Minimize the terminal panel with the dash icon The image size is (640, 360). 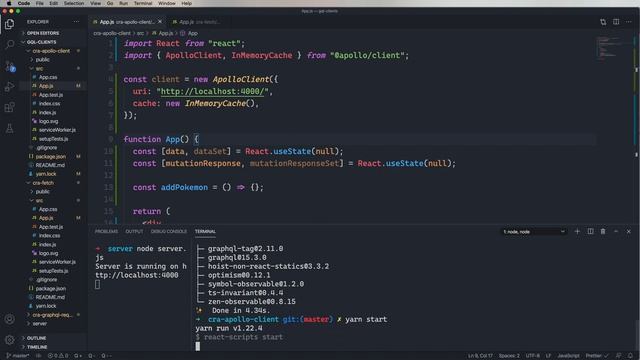pos(616,231)
